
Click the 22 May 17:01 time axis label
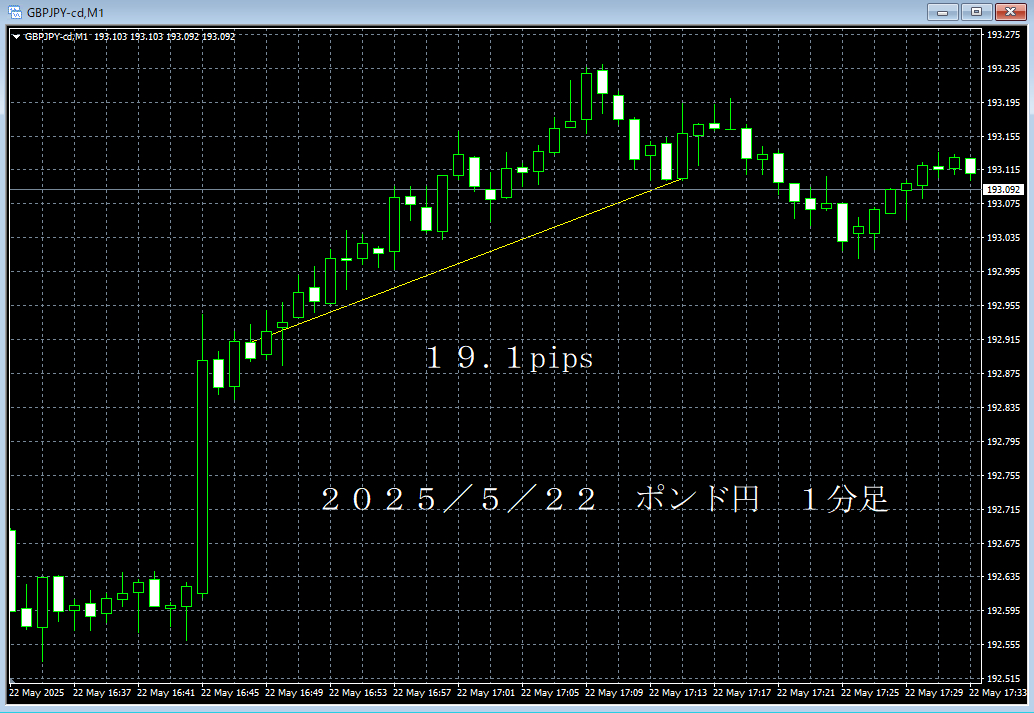click(489, 692)
